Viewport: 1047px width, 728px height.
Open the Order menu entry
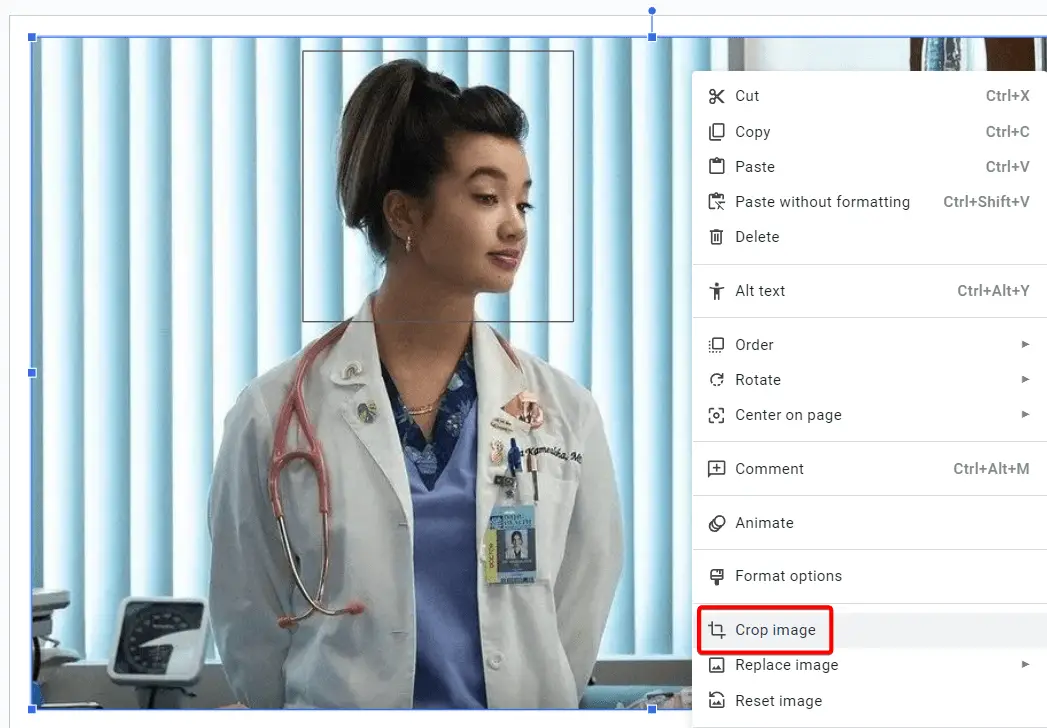(869, 345)
